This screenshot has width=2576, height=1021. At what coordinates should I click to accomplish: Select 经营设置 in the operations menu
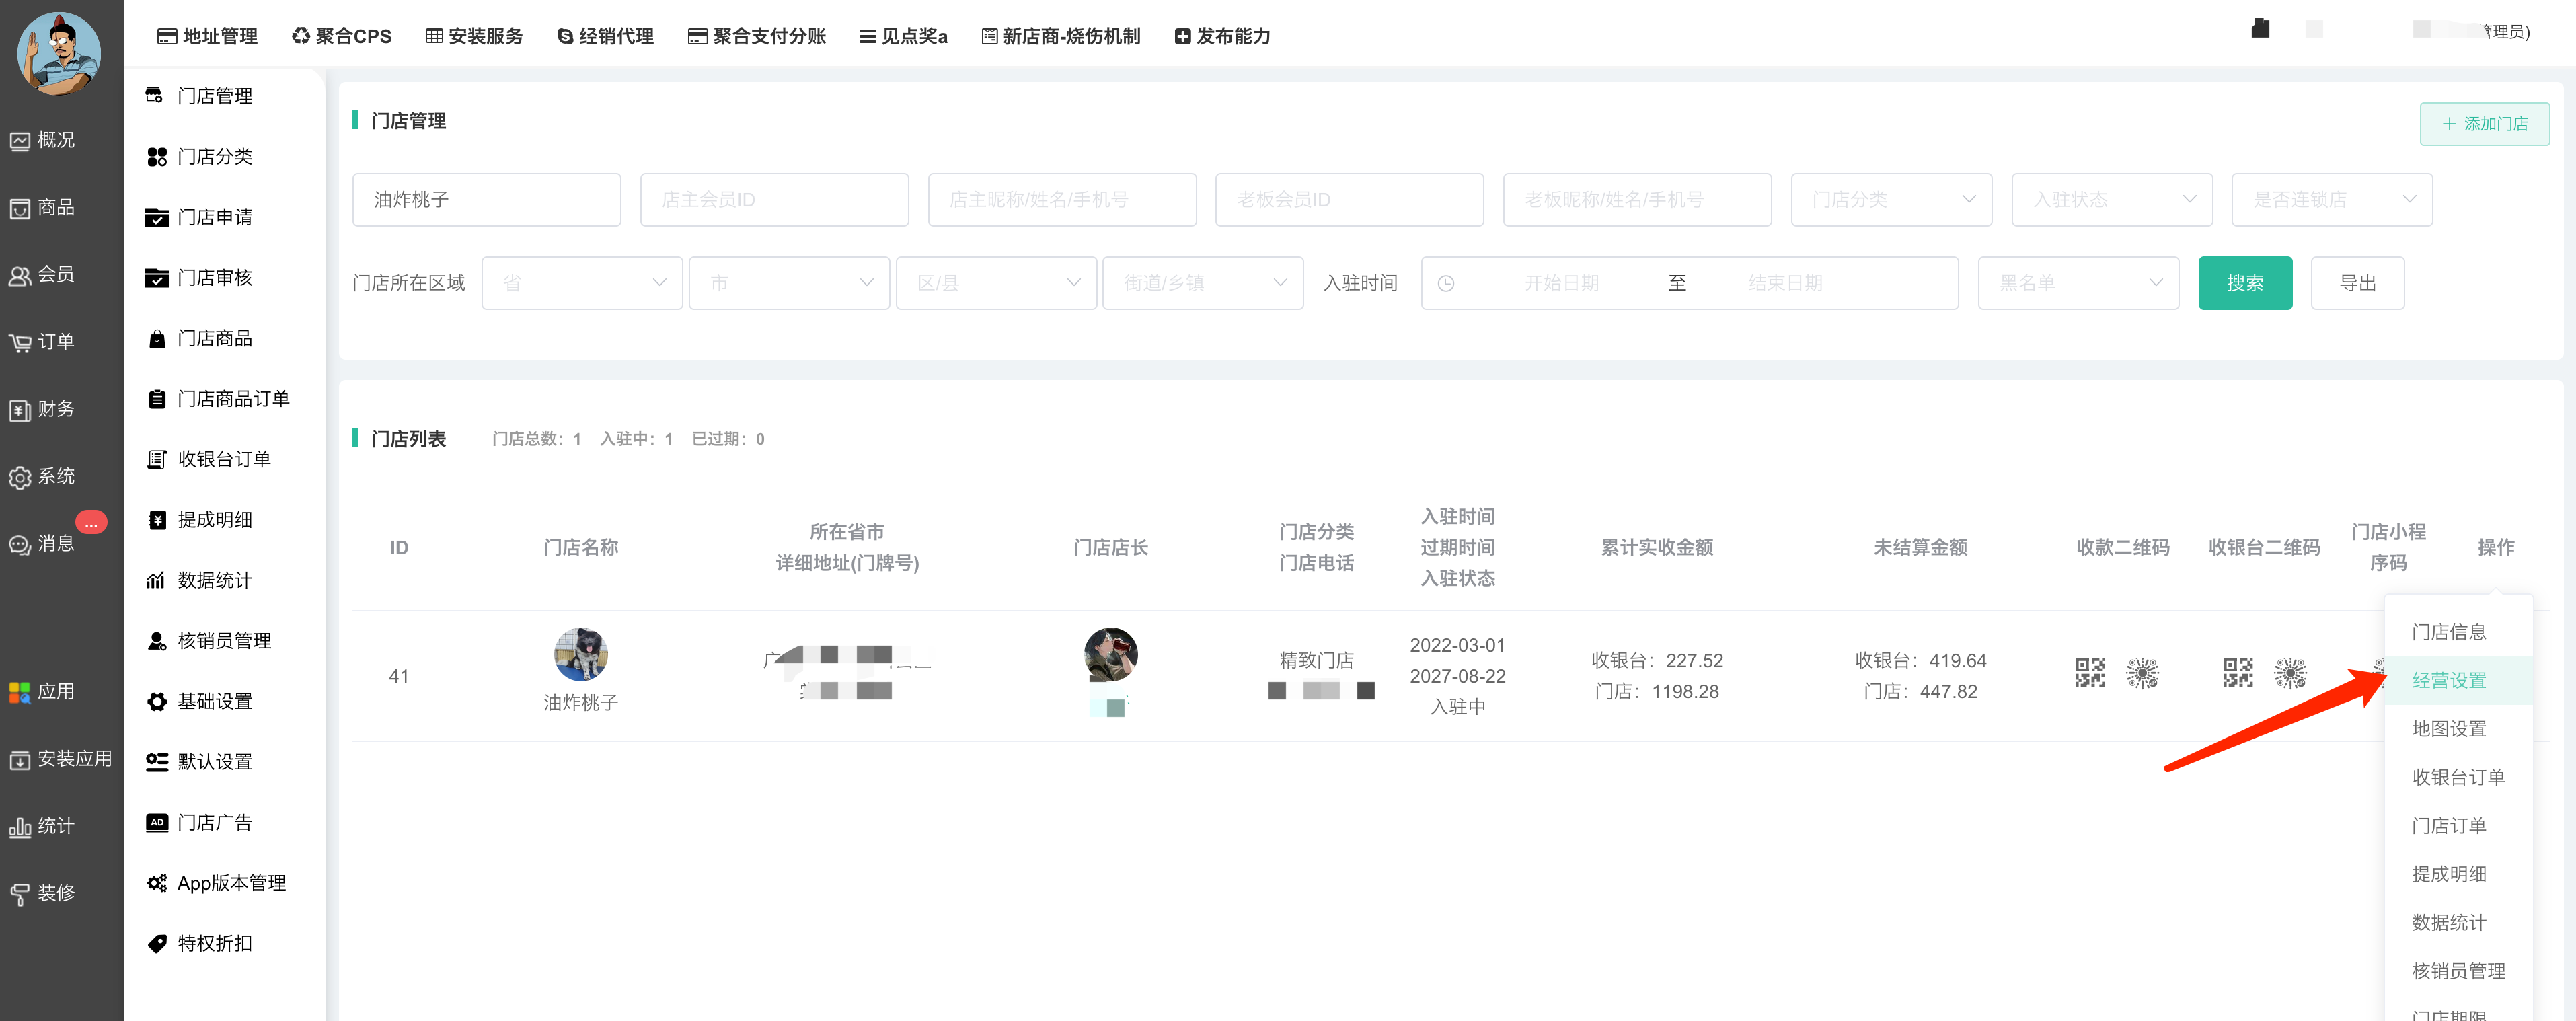(x=2448, y=680)
